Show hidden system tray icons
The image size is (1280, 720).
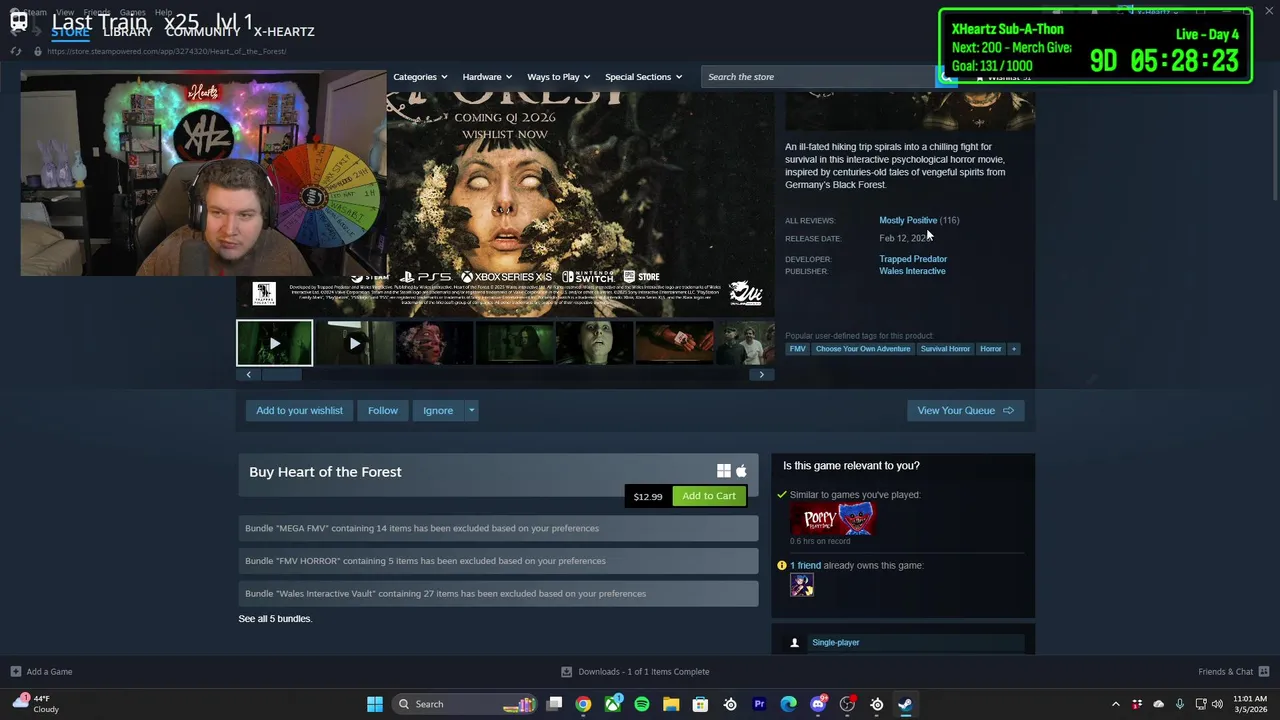(1116, 704)
